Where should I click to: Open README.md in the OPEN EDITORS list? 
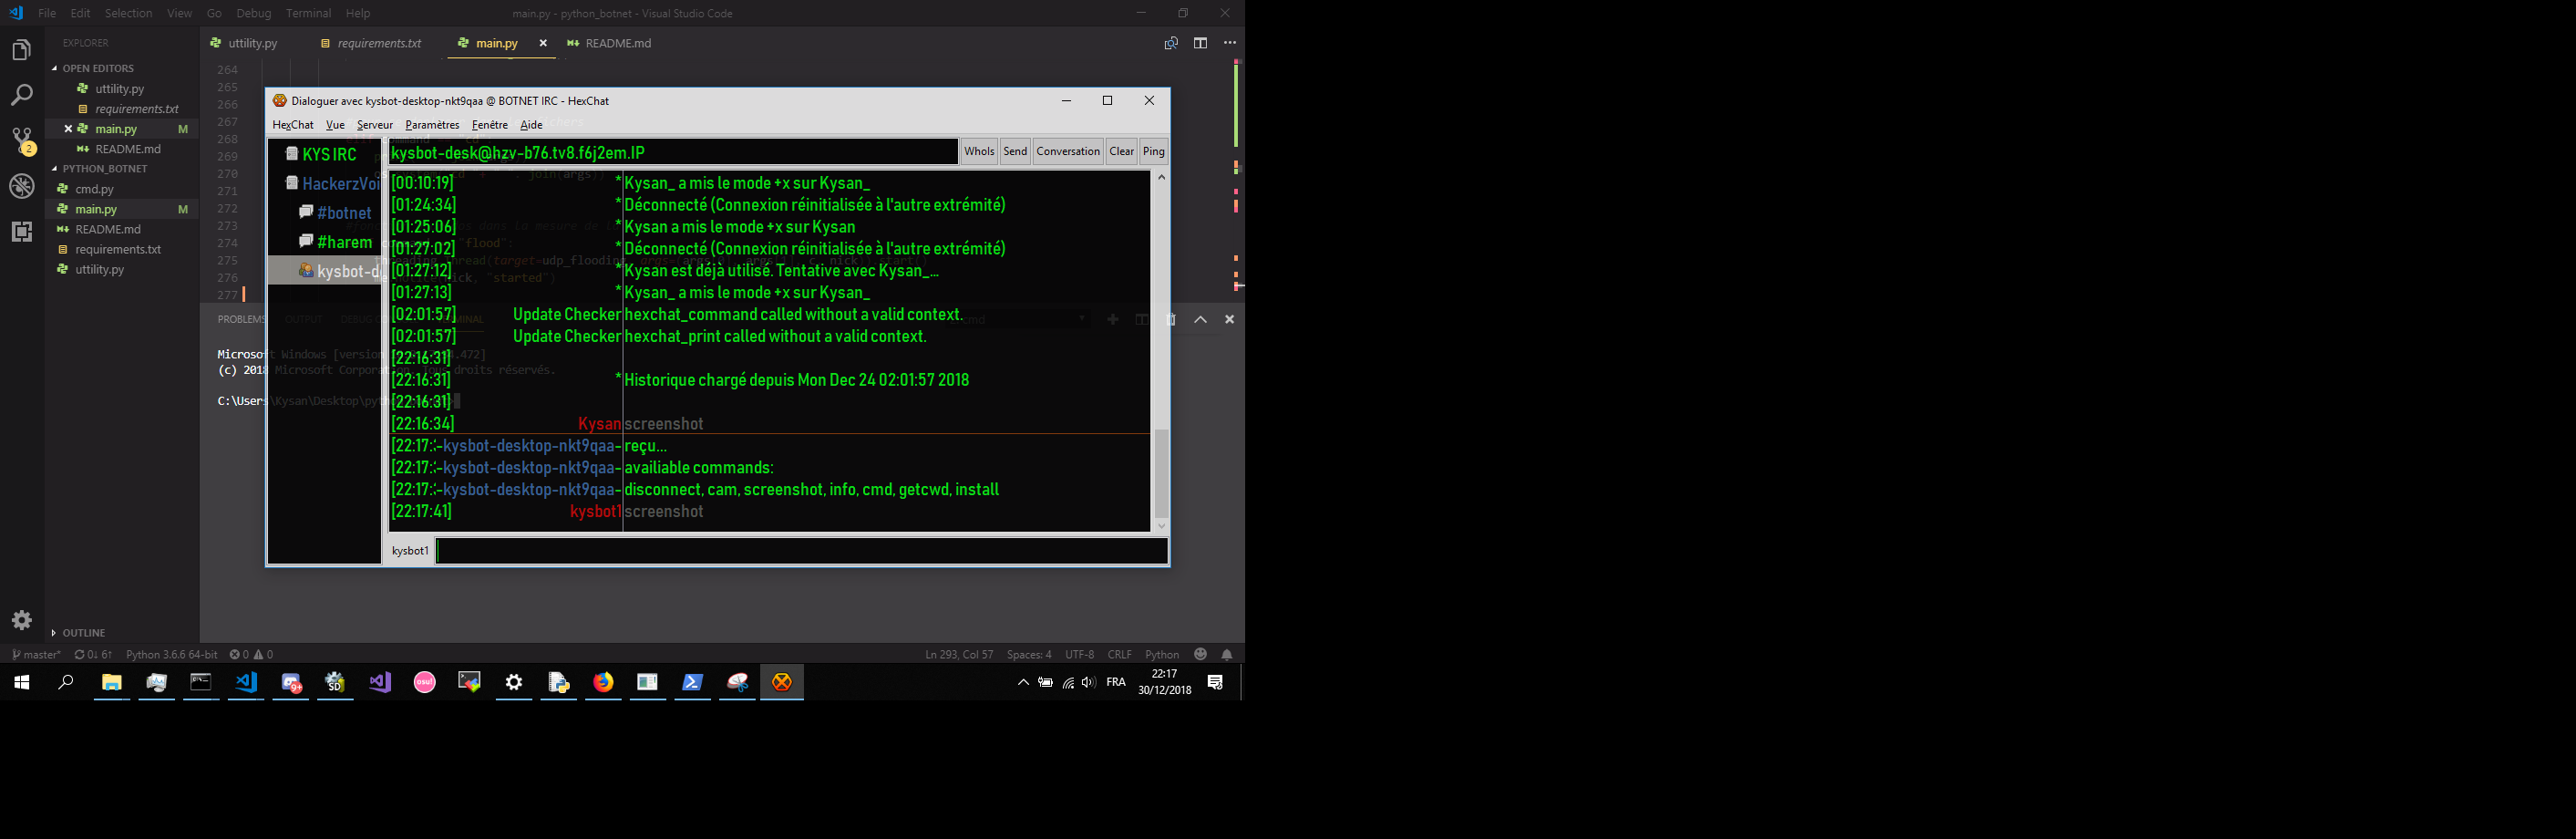pyautogui.click(x=128, y=149)
